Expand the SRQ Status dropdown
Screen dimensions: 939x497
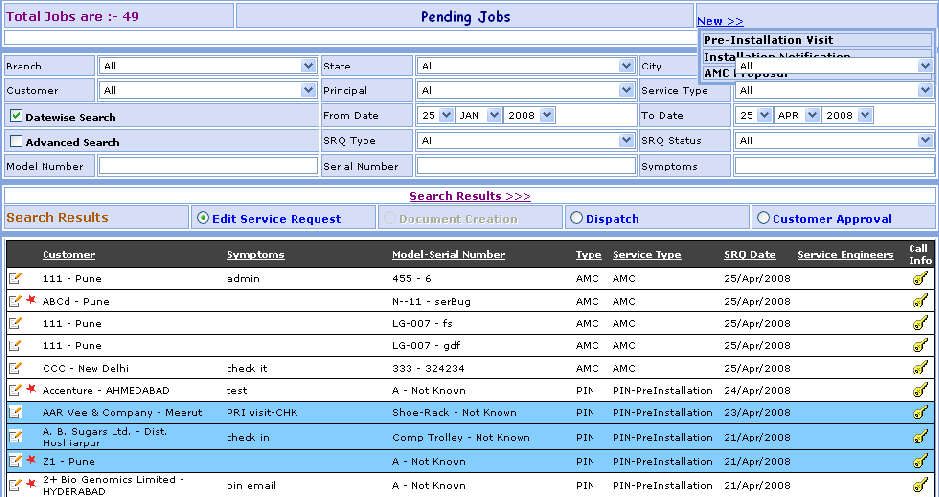tap(925, 141)
